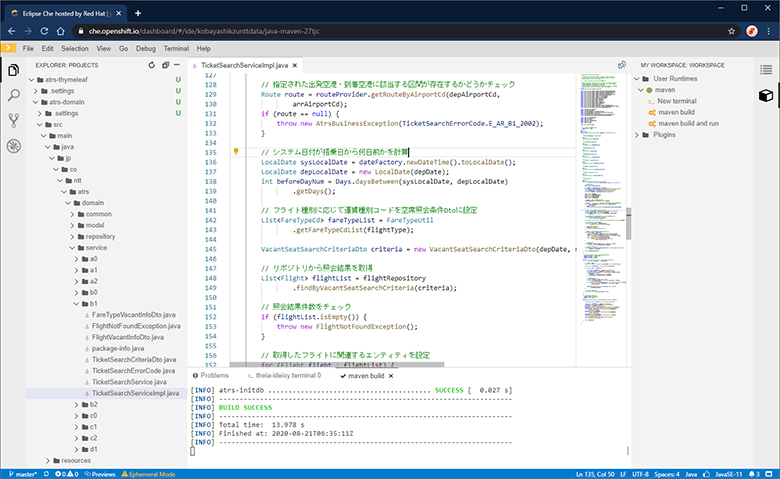Close the maven build terminal tab

(x=391, y=376)
